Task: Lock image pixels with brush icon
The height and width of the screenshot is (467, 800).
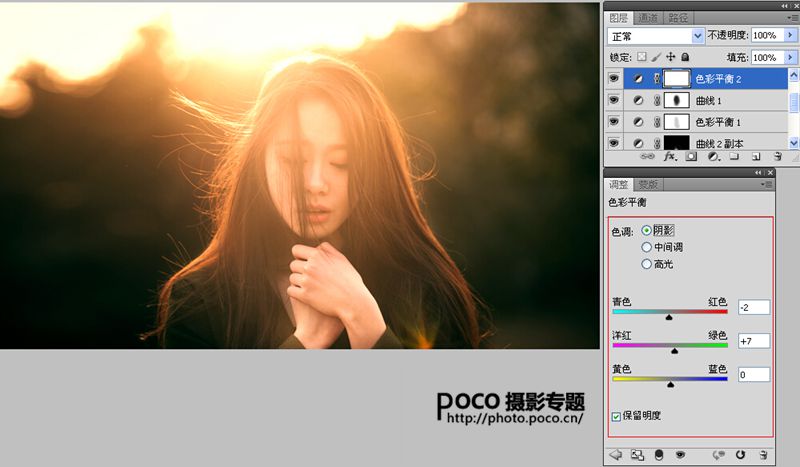Action: point(656,57)
